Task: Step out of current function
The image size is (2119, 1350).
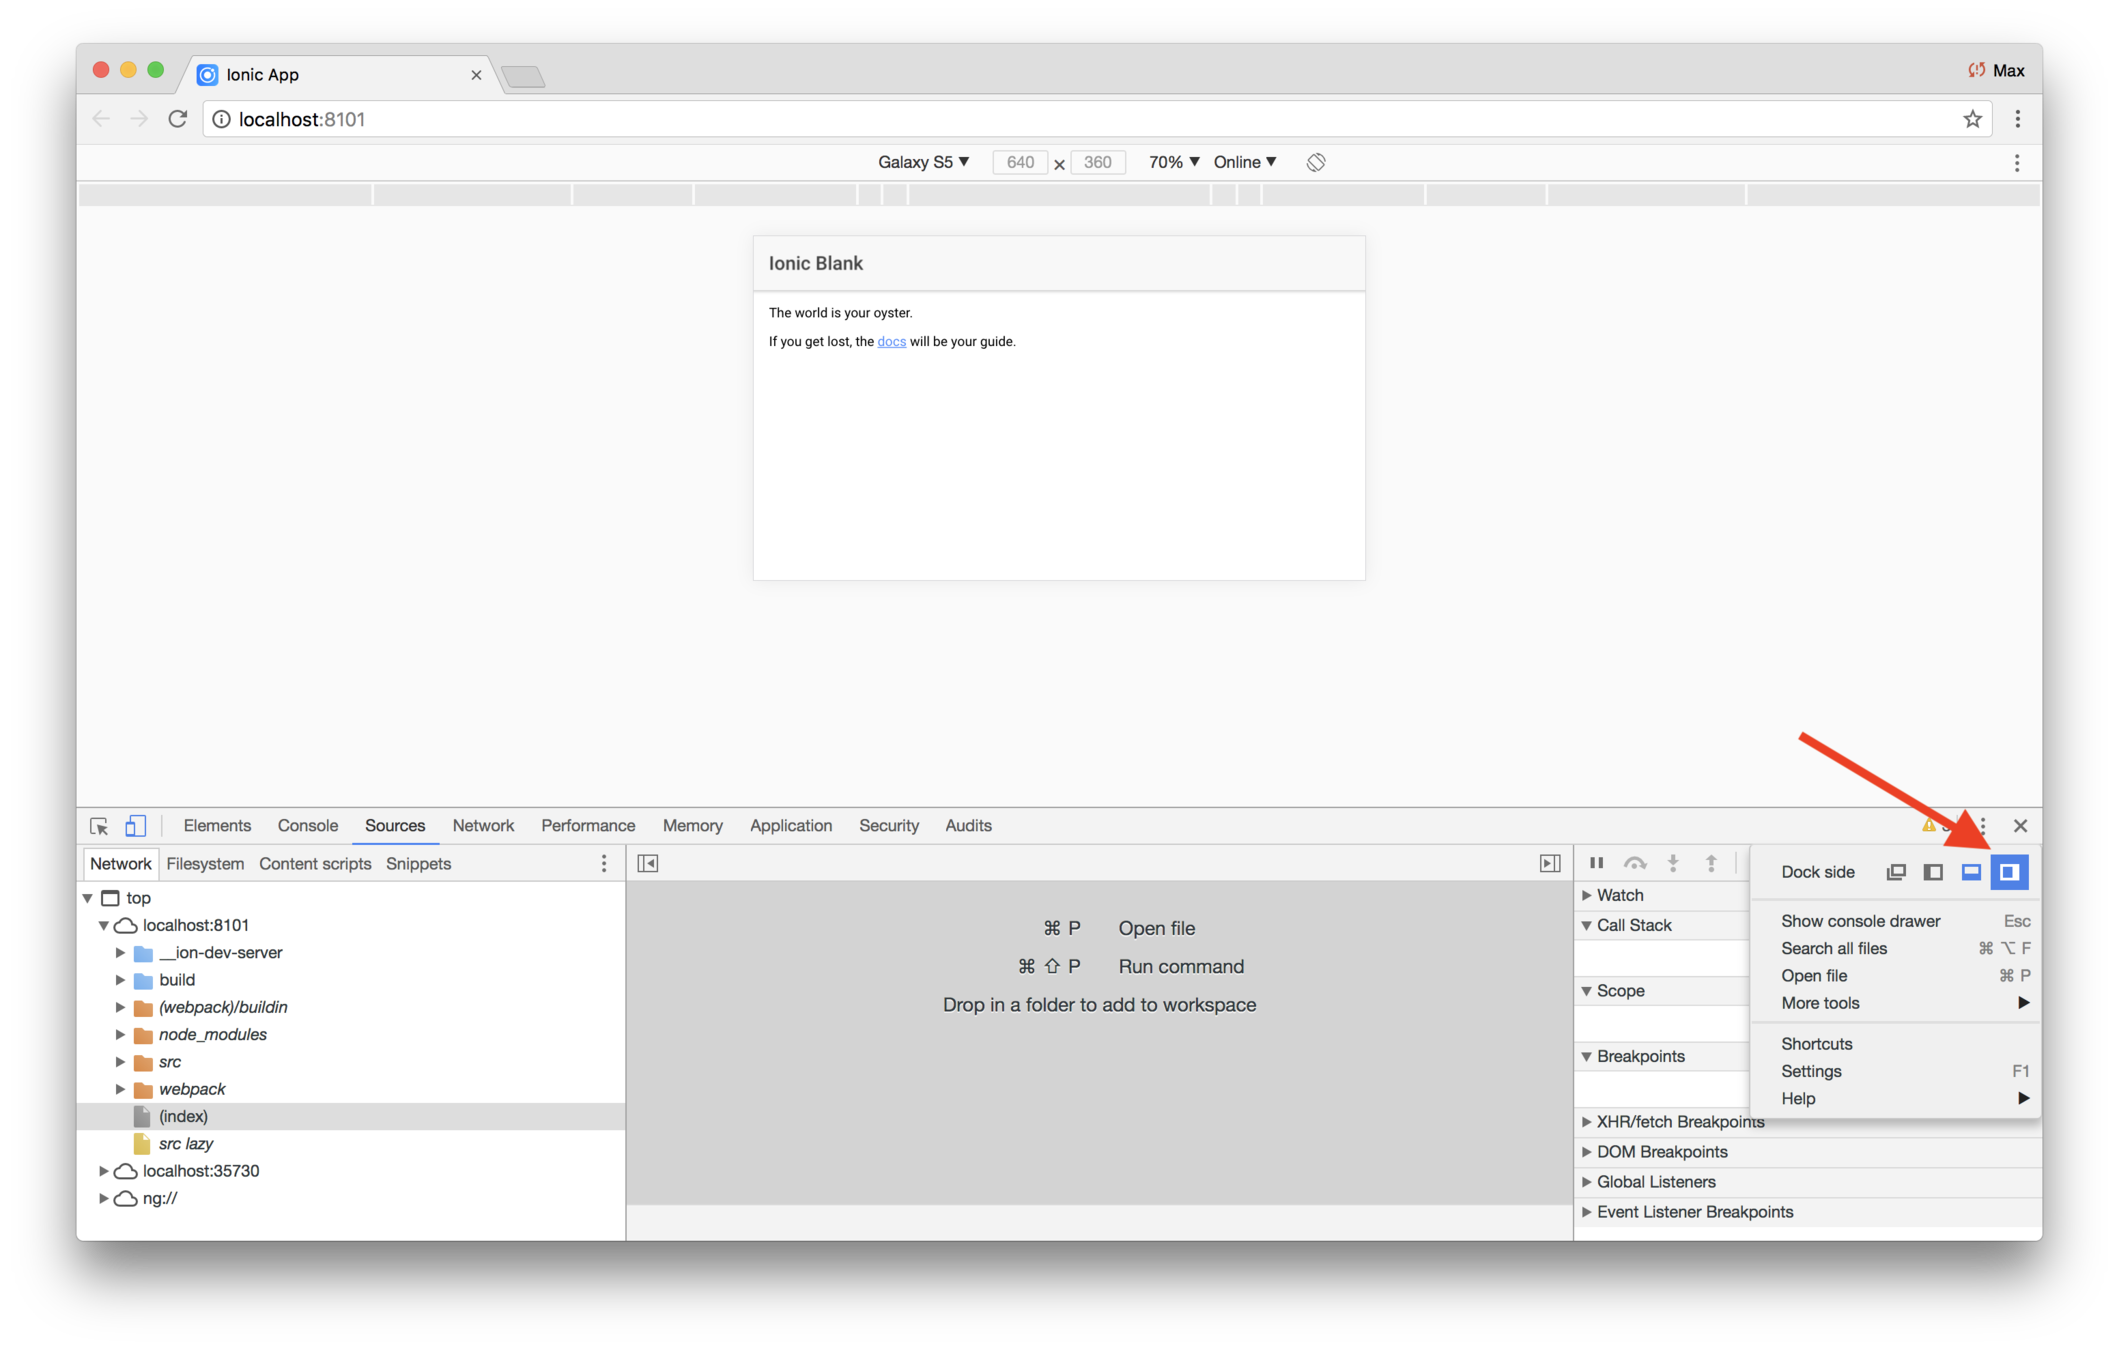Action: 1711,862
